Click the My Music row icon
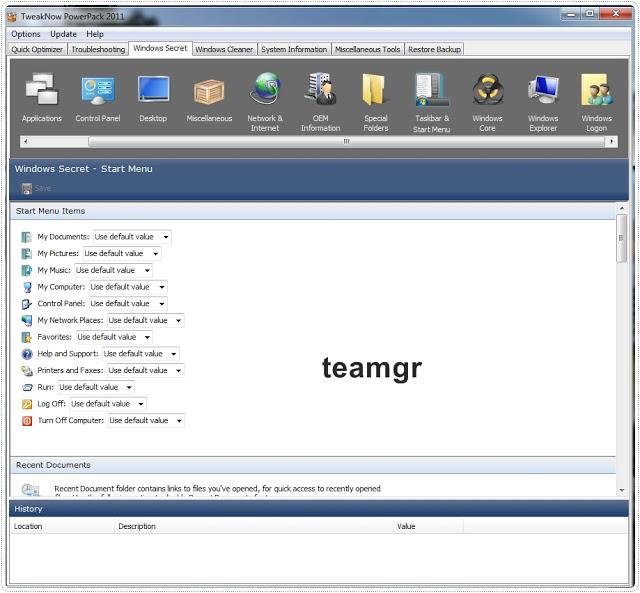Viewport: 640px width, 593px height. click(27, 270)
